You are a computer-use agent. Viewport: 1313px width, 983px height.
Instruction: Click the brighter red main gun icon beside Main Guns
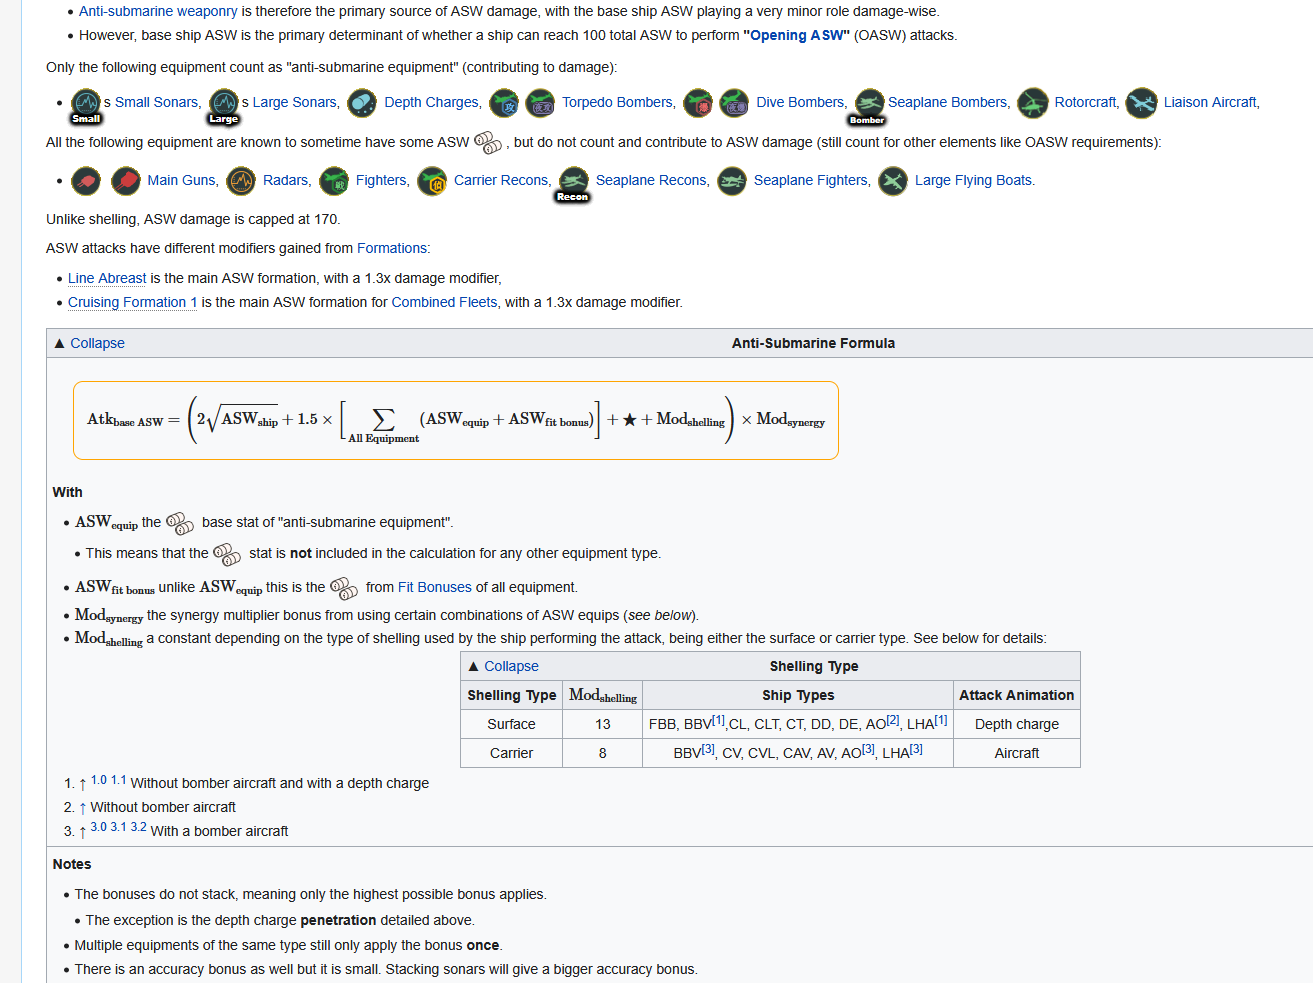126,180
